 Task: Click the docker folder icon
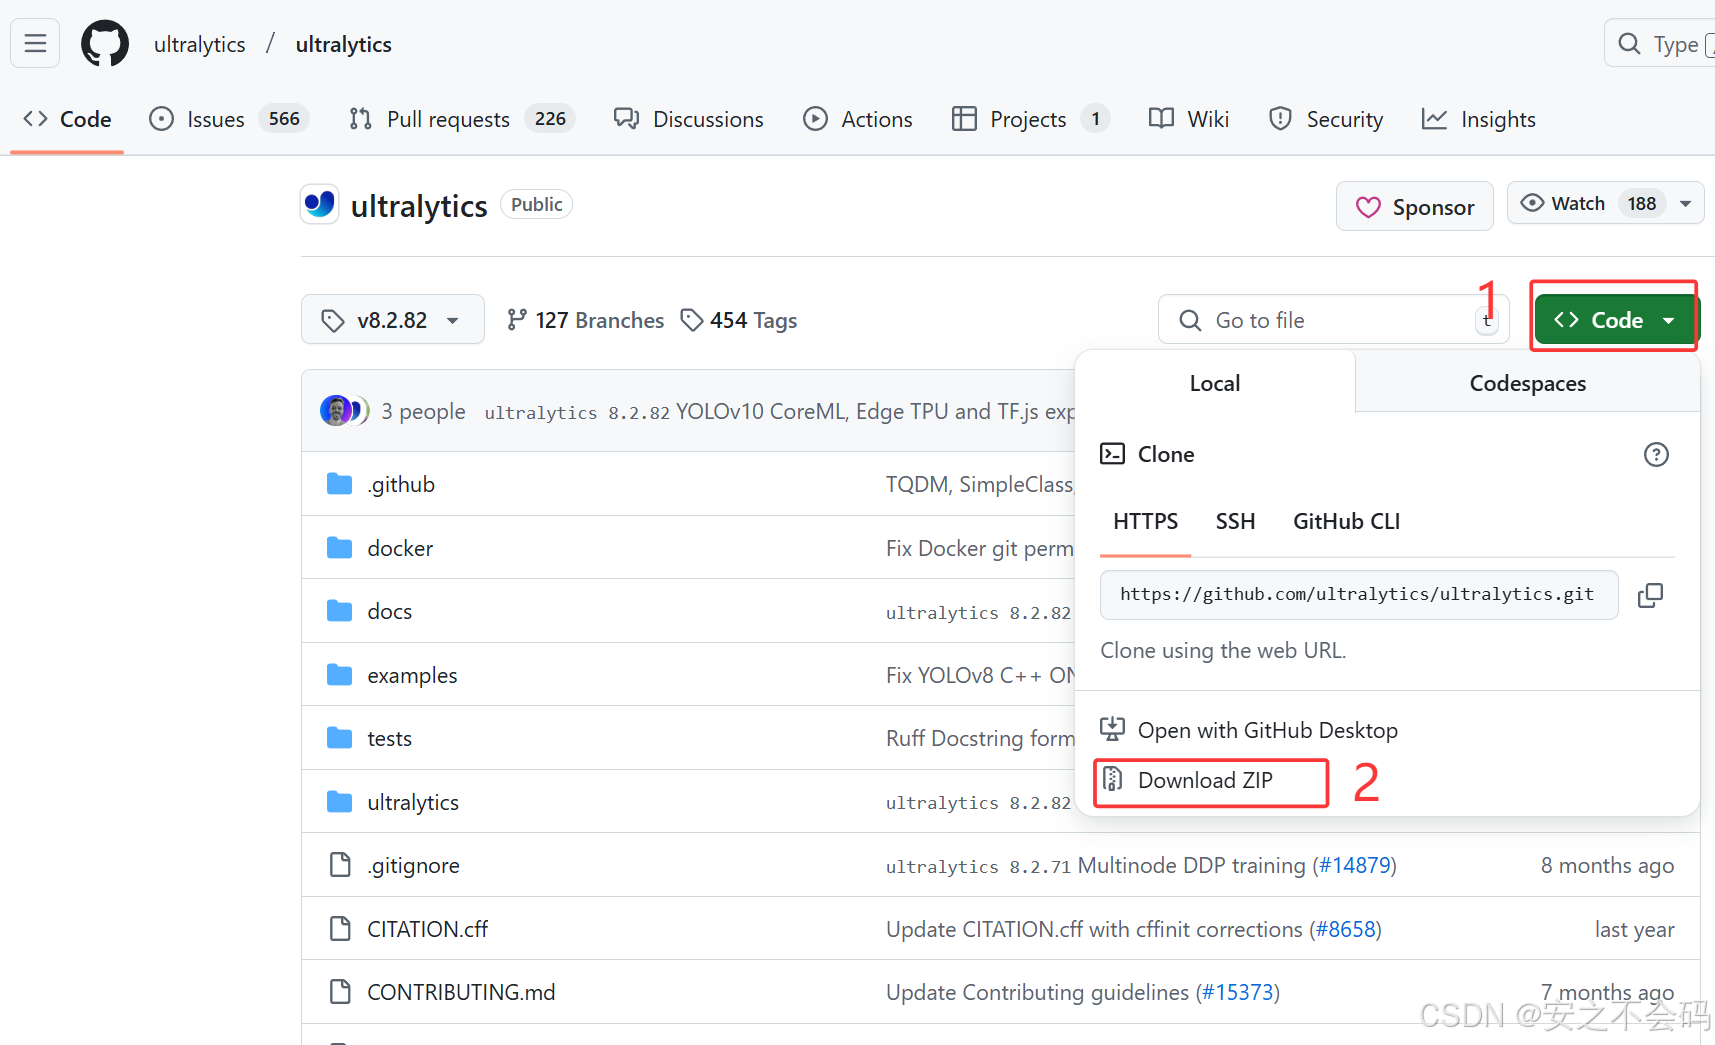tap(340, 548)
